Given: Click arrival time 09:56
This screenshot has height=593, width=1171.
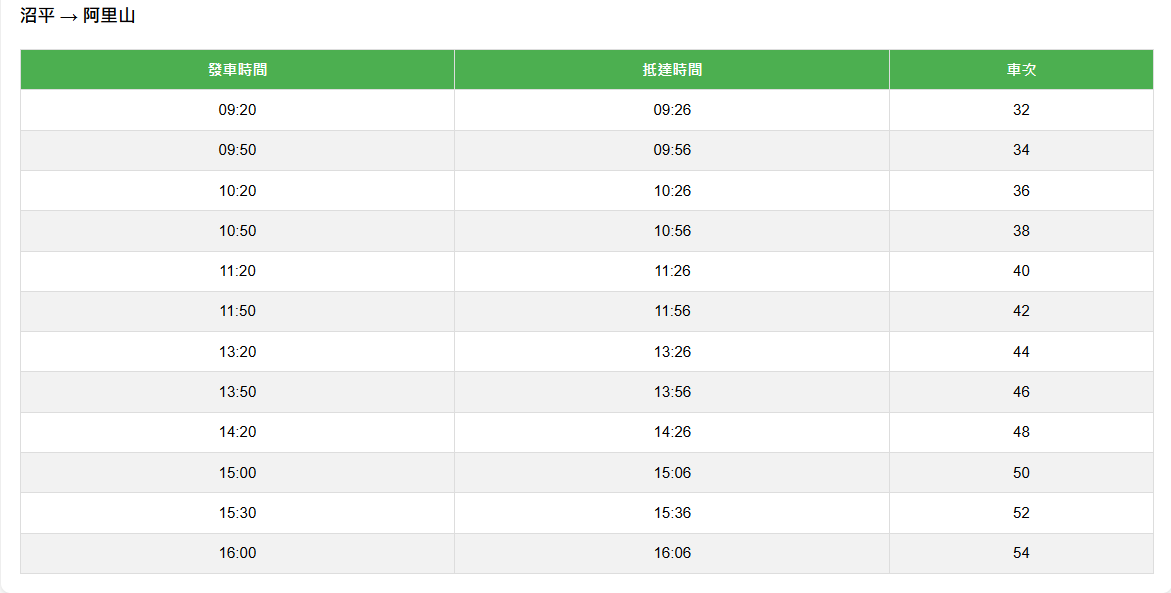Looking at the screenshot, I should tap(672, 150).
